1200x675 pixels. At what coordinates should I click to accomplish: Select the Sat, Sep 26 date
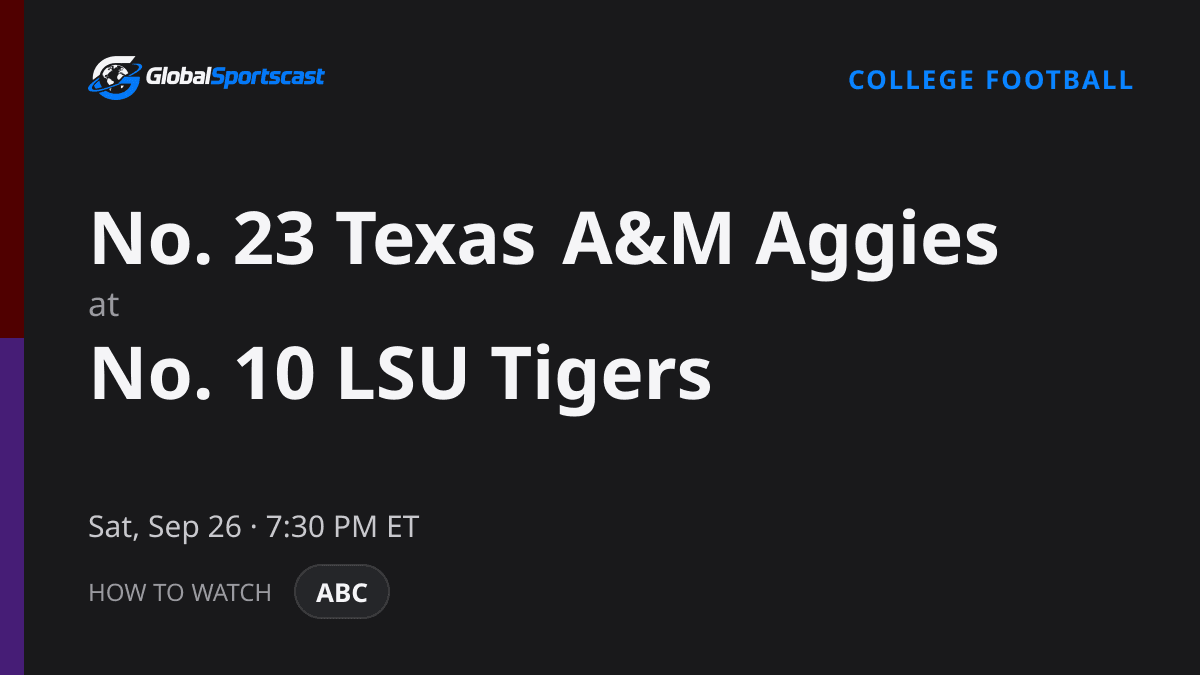coord(165,527)
